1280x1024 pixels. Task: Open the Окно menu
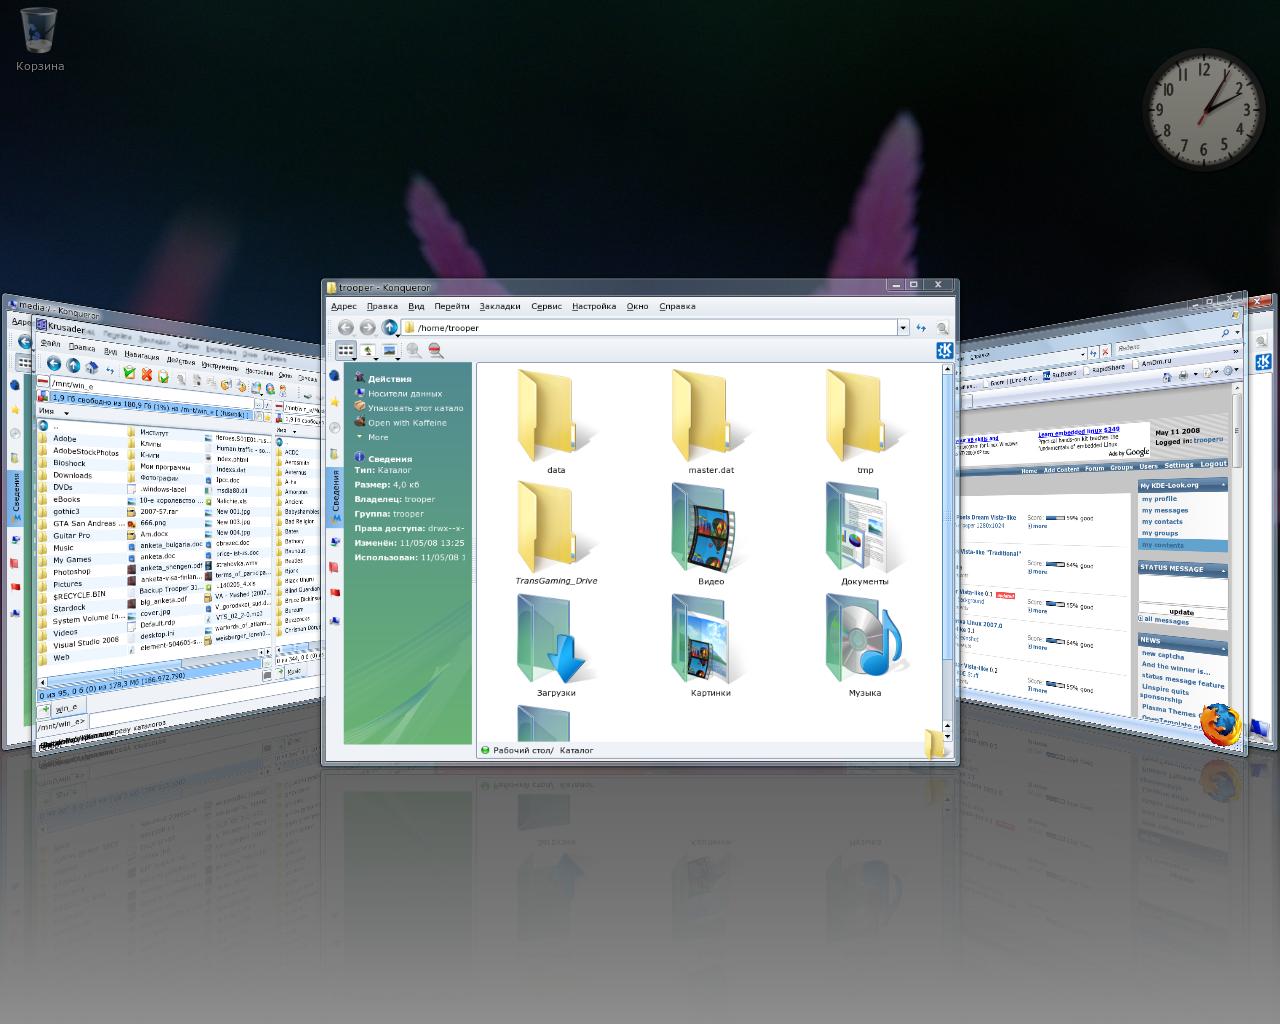coord(638,306)
